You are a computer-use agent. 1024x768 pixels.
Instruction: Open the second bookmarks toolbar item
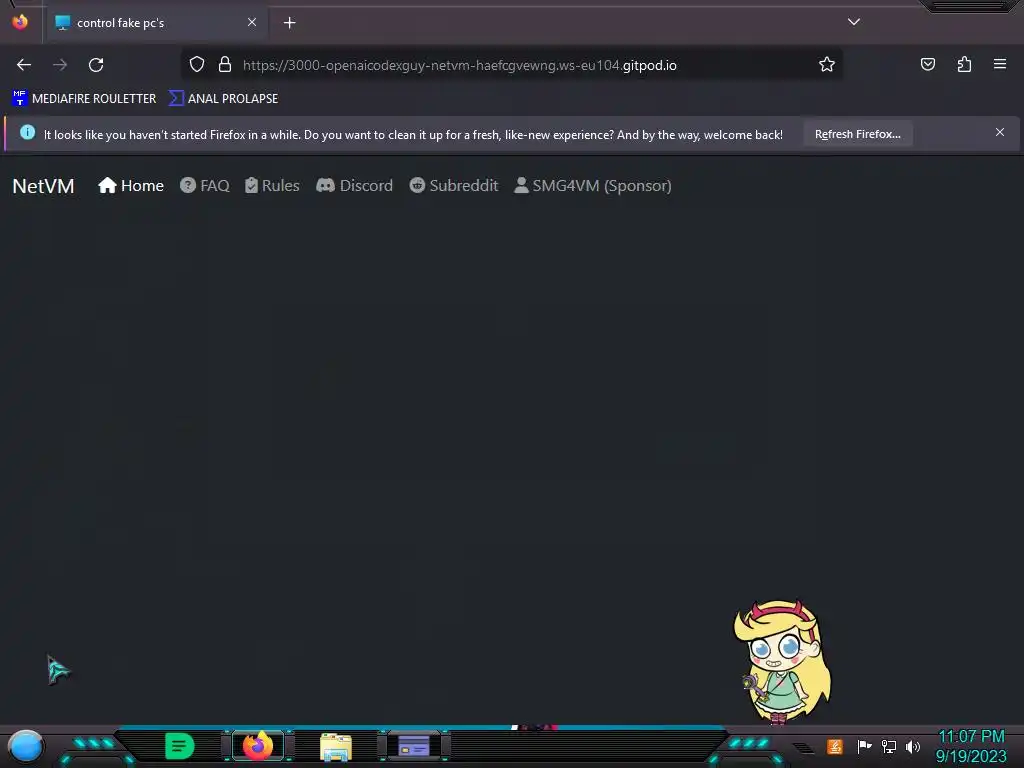(223, 99)
